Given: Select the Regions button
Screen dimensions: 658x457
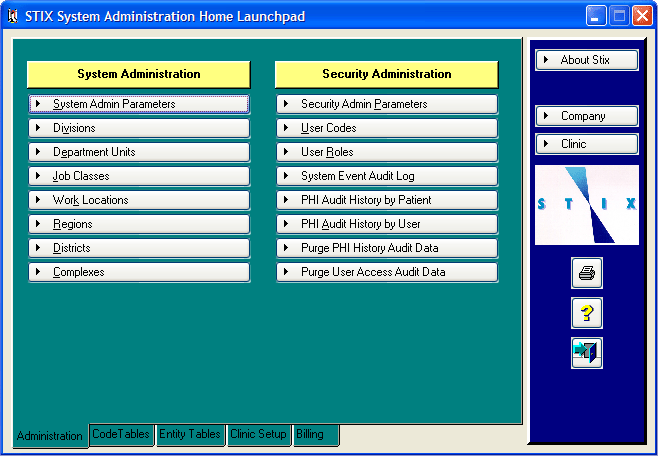Looking at the screenshot, I should tap(139, 224).
